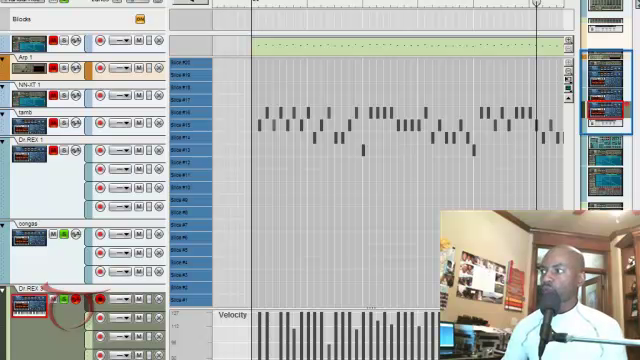Click the Slice #10 key row
Image resolution: width=640 pixels, height=360 pixels.
click(x=191, y=187)
